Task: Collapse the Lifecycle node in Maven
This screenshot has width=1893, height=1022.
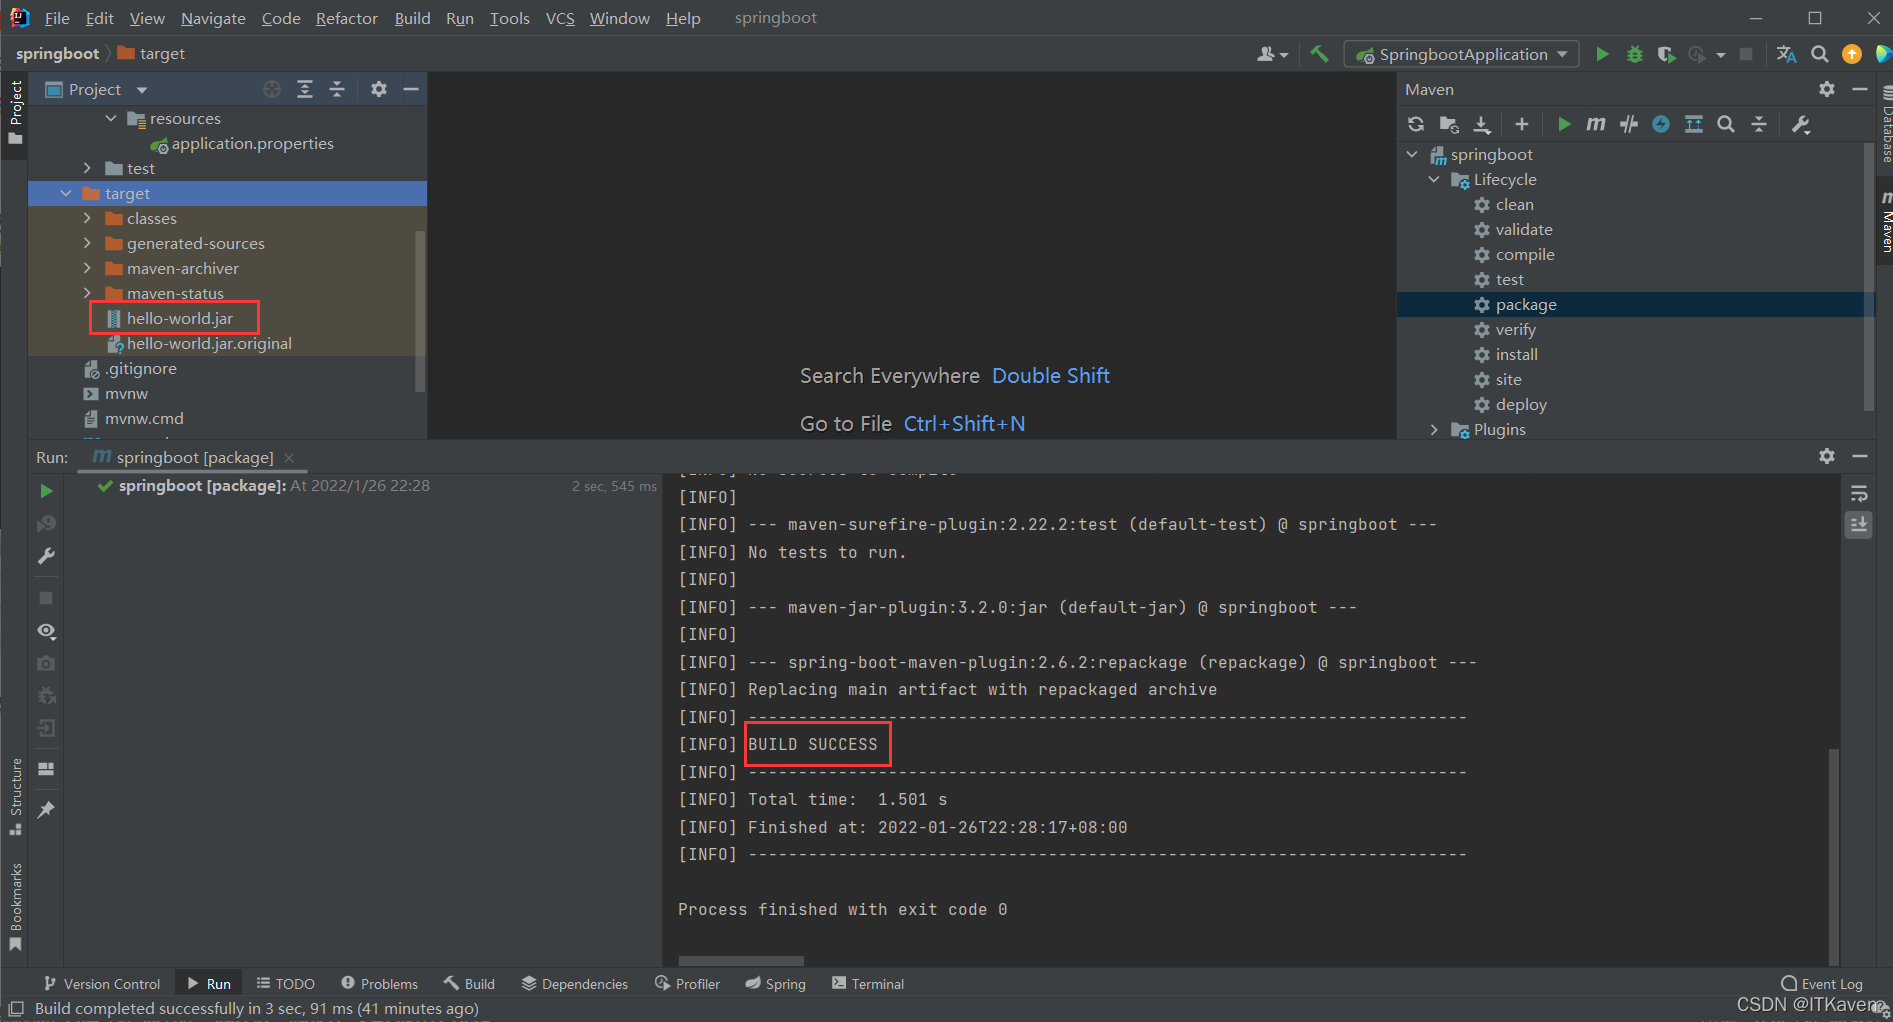Action: point(1434,179)
